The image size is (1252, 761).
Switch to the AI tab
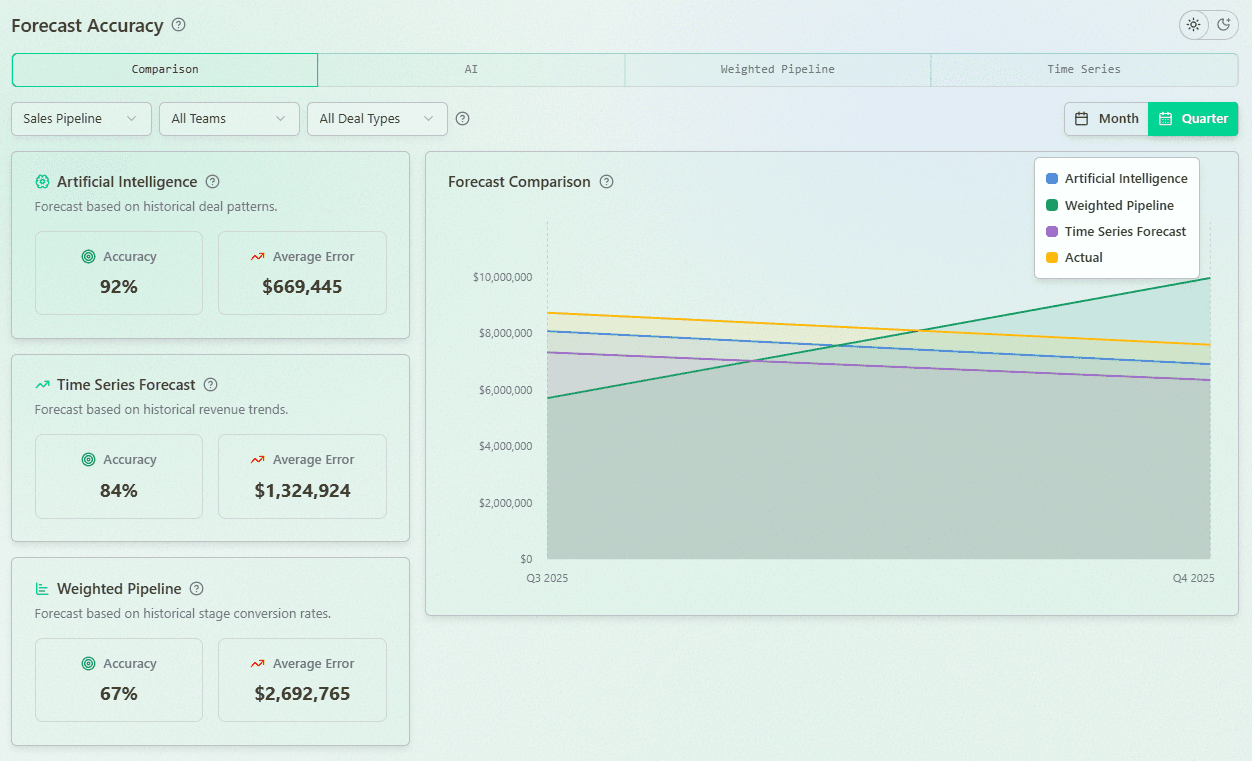tap(471, 69)
